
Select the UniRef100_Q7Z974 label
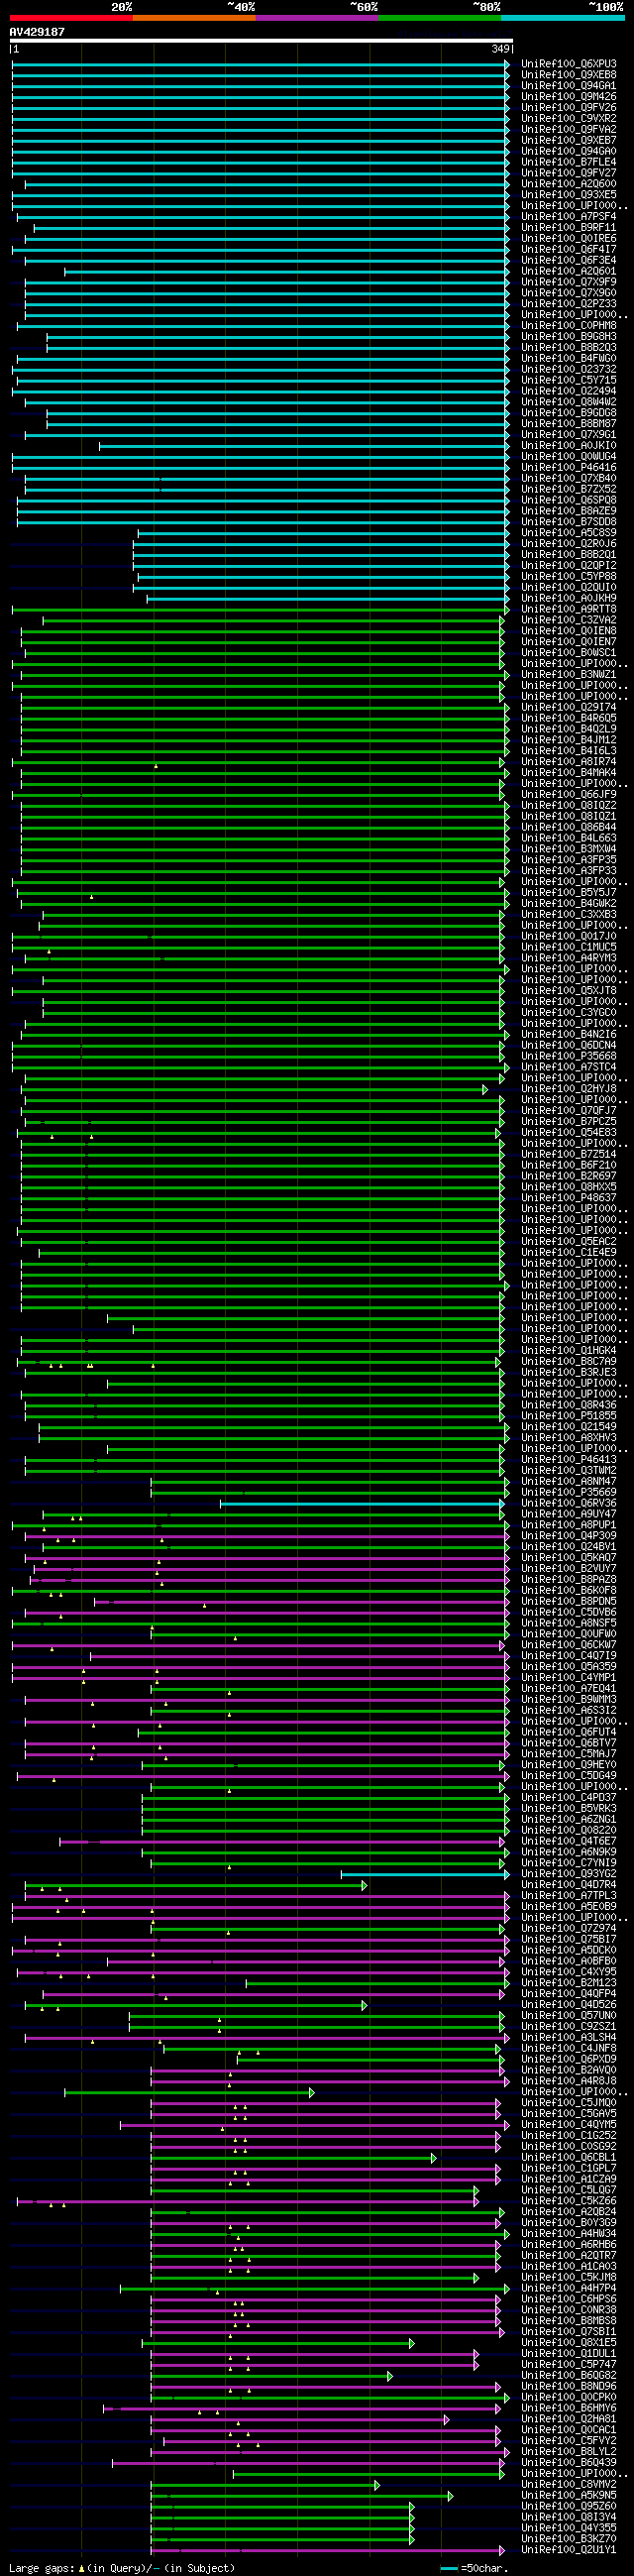coord(569,1929)
